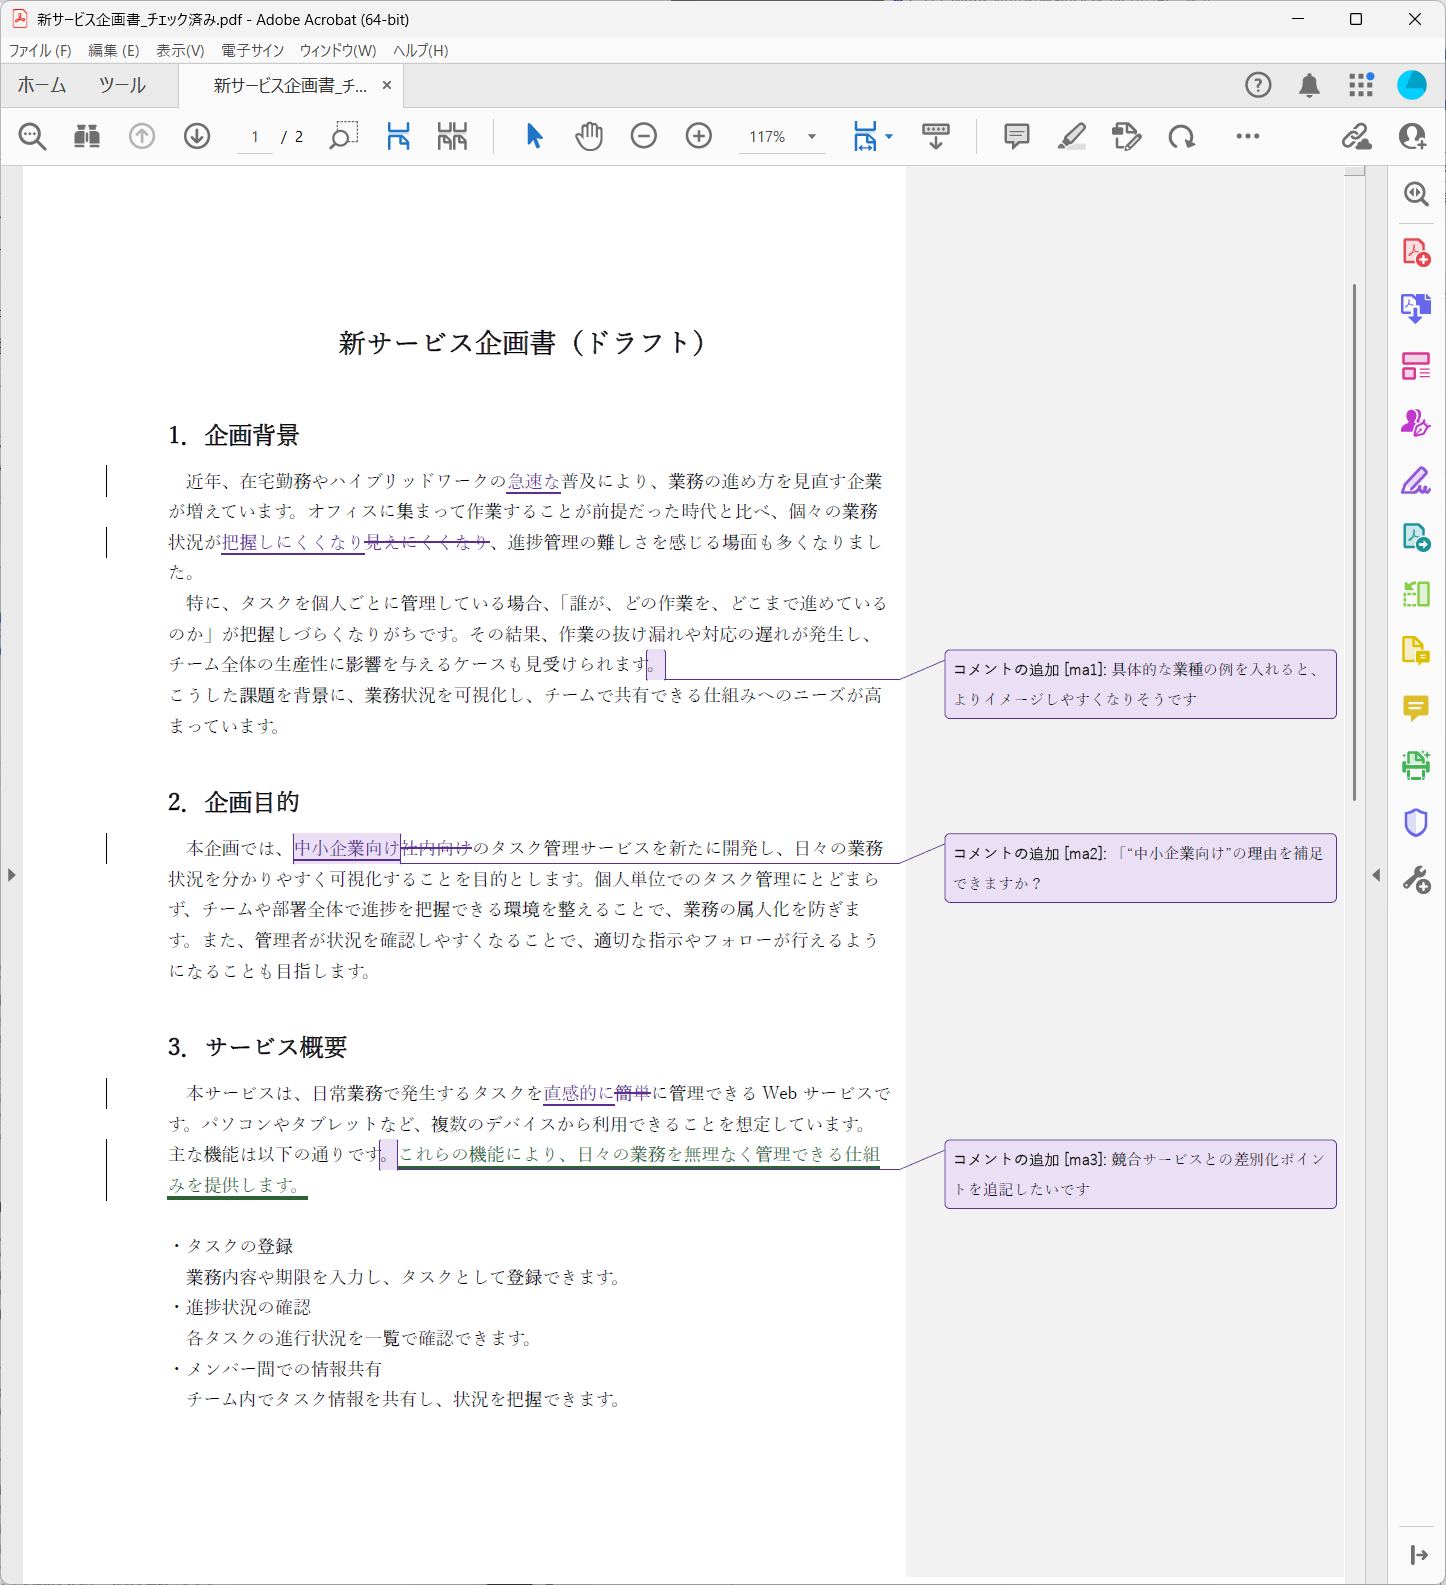
Task: Zoom in with the plus button
Action: coord(699,136)
